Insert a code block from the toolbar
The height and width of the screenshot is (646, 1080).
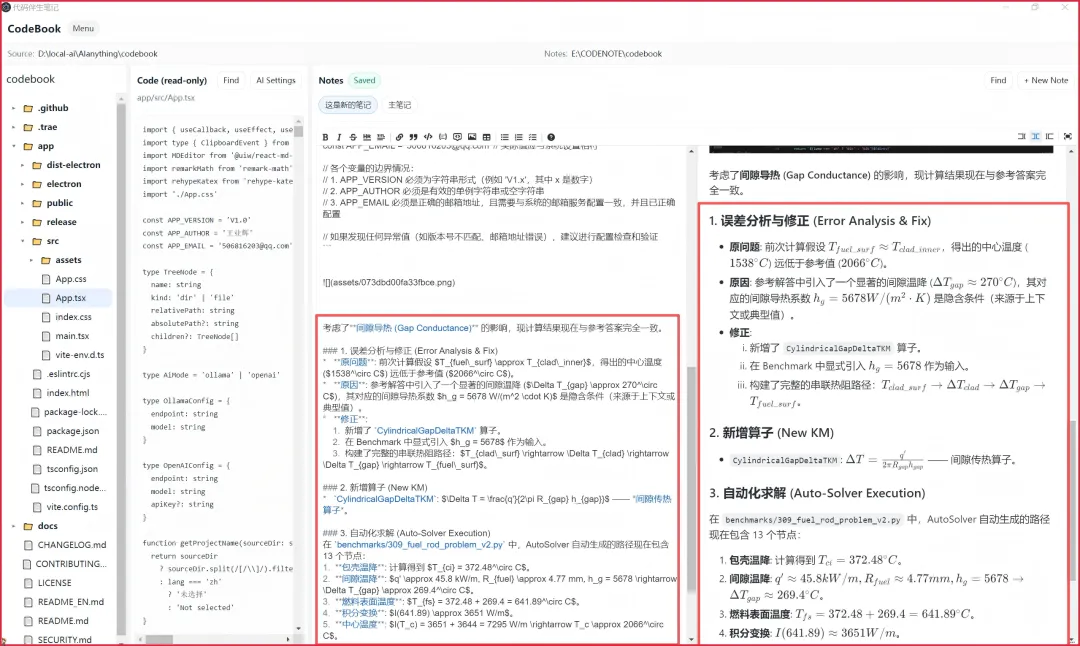[x=443, y=137]
